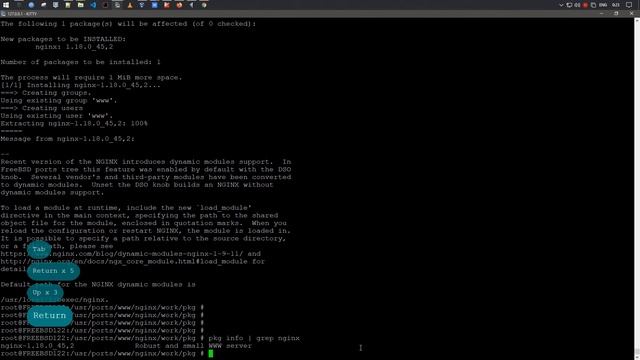Click the "Extracting nginx-1.18.0_45,2: 100%" line
Screen dimensions: 640x360
point(74,123)
